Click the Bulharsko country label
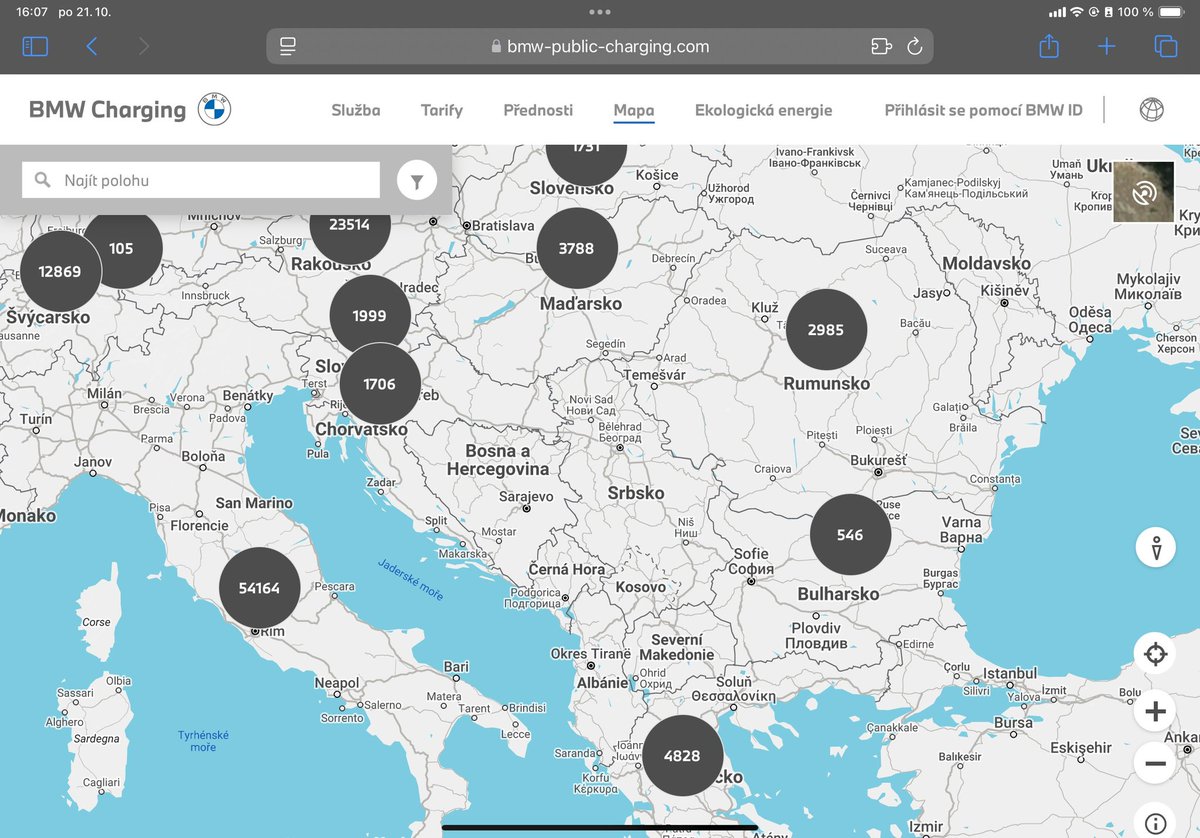 click(838, 594)
